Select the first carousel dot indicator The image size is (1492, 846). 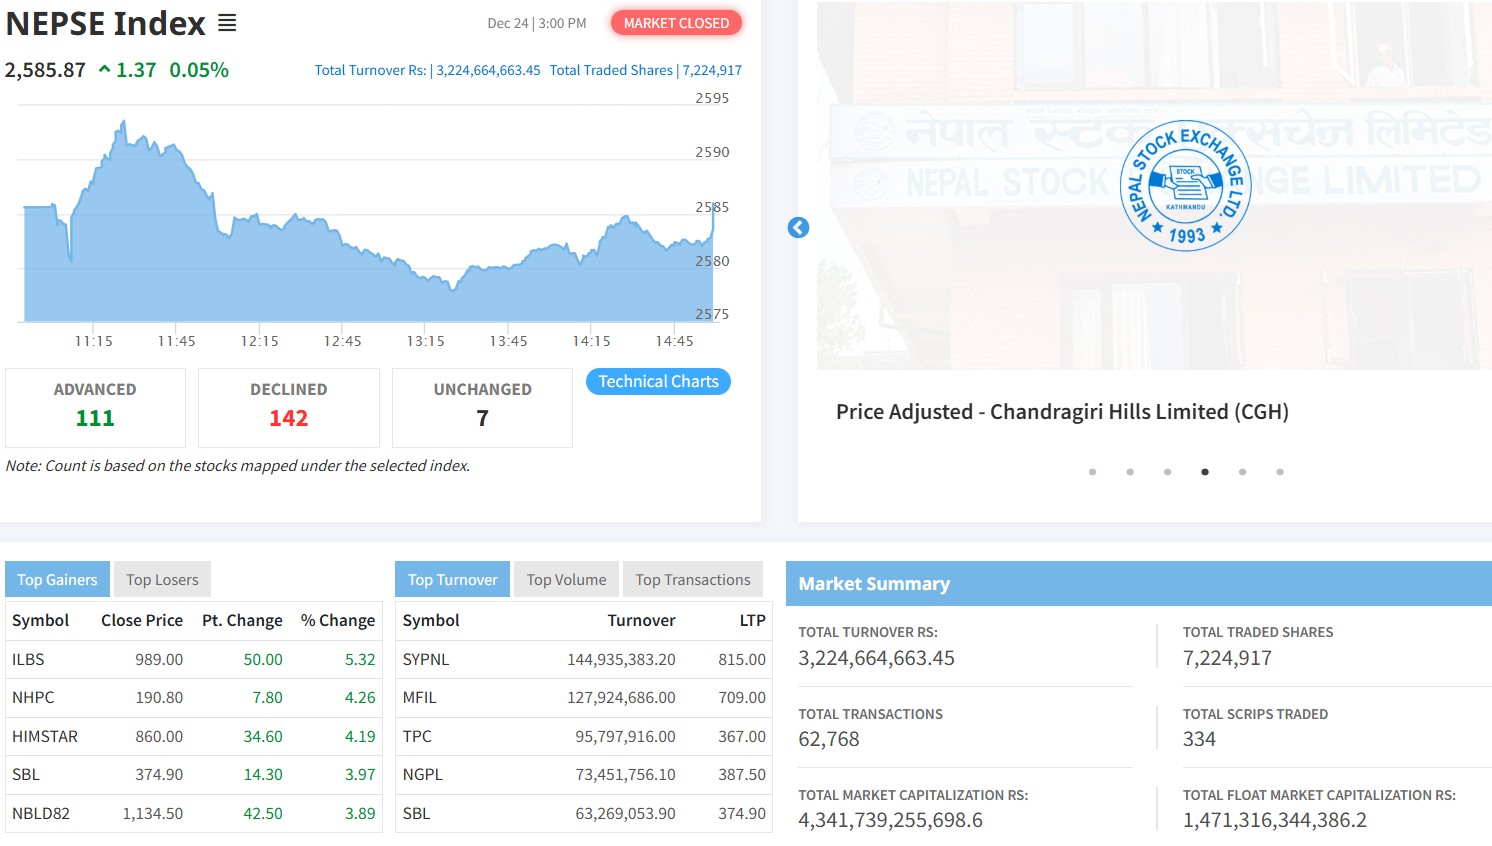[1092, 472]
